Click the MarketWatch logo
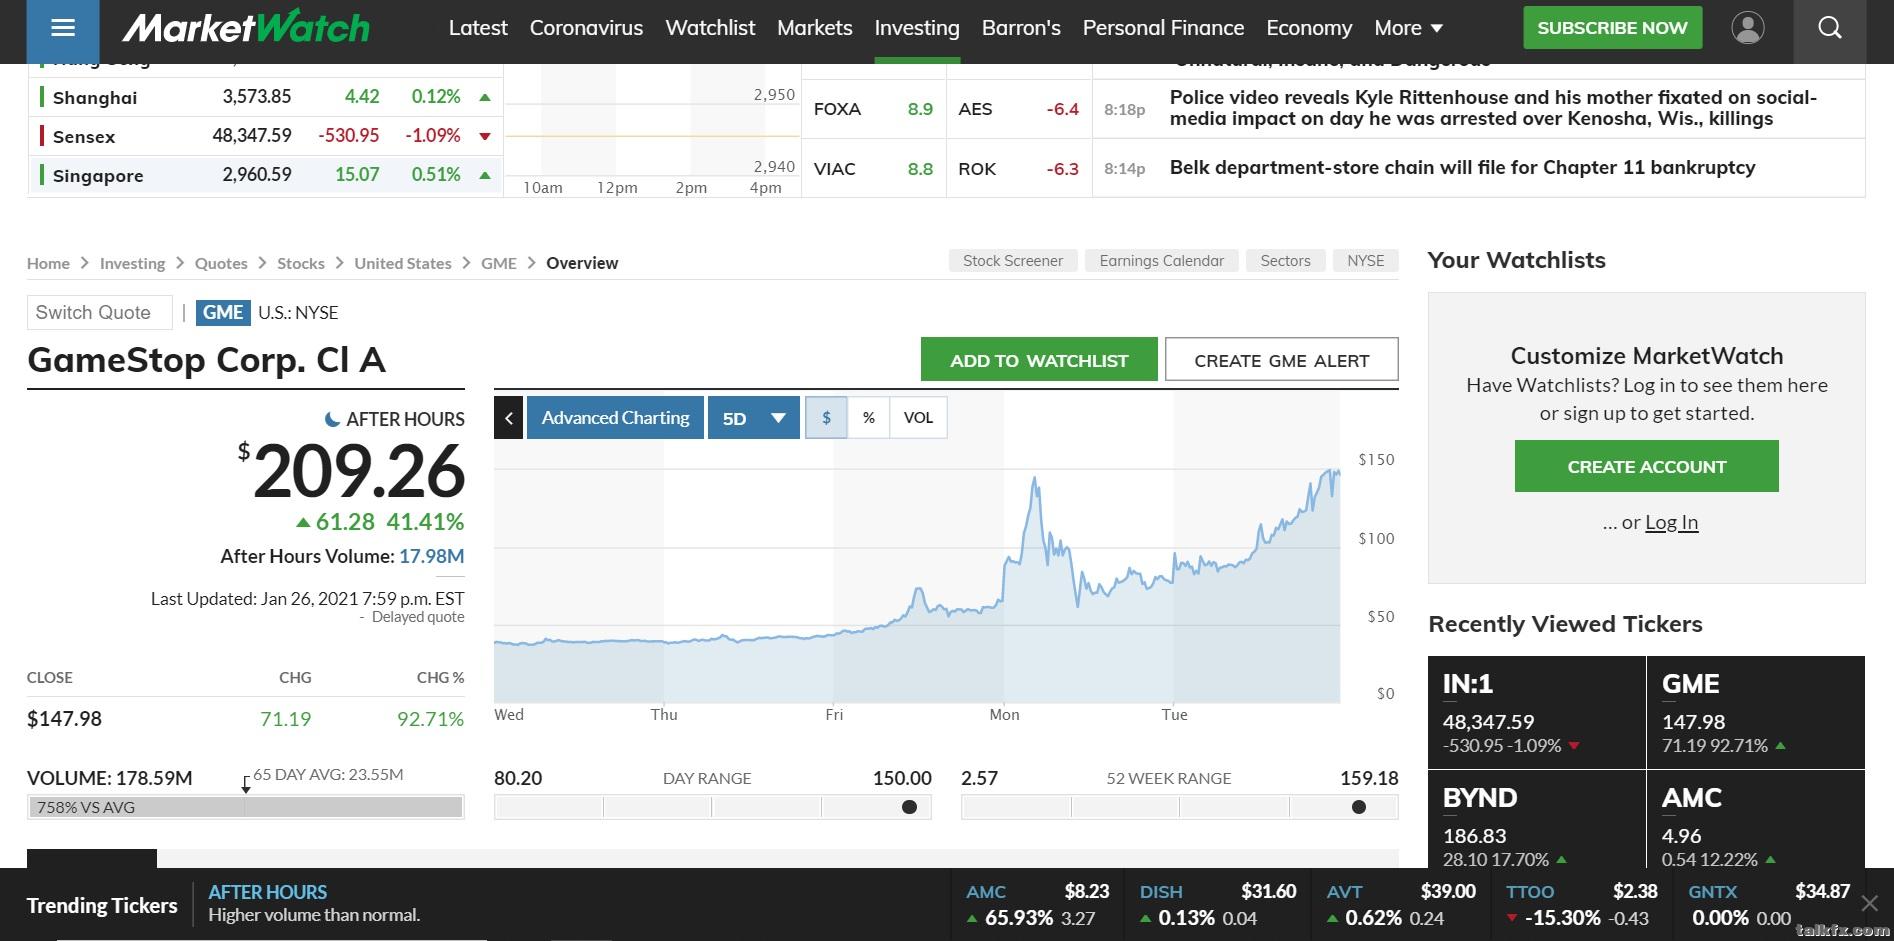Screen dimensions: 1894x941 point(246,27)
